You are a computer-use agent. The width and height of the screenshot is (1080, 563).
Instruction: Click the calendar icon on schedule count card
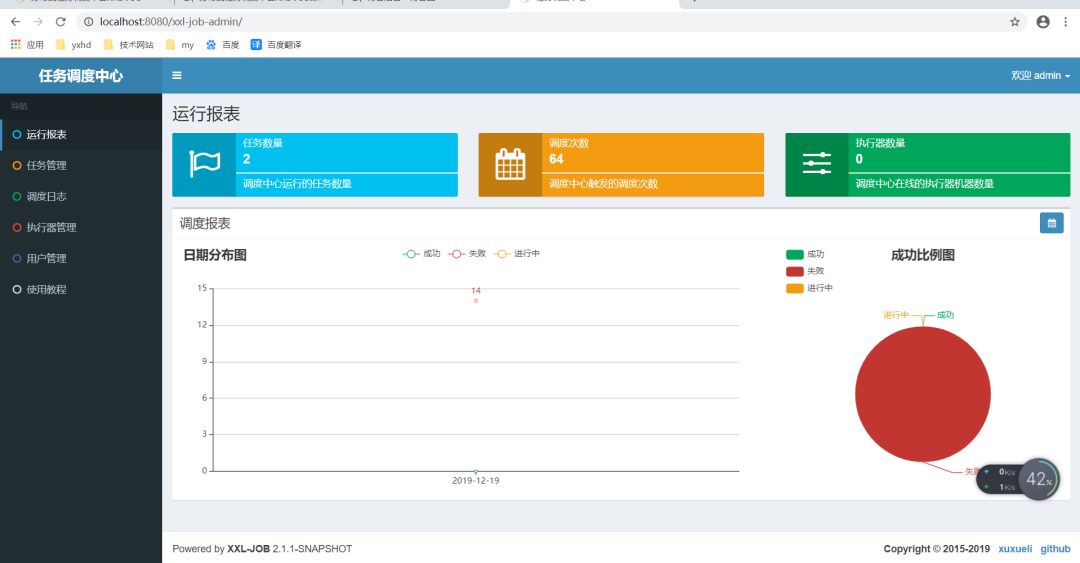pos(510,165)
